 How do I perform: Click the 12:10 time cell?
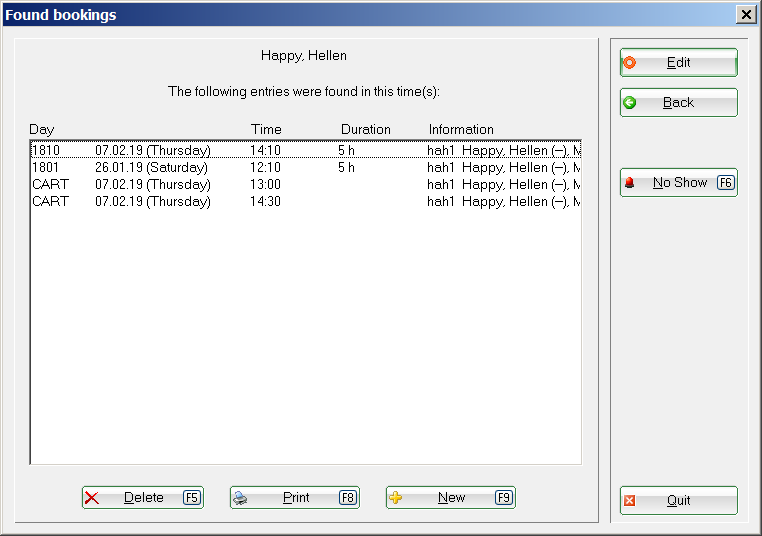(x=265, y=167)
